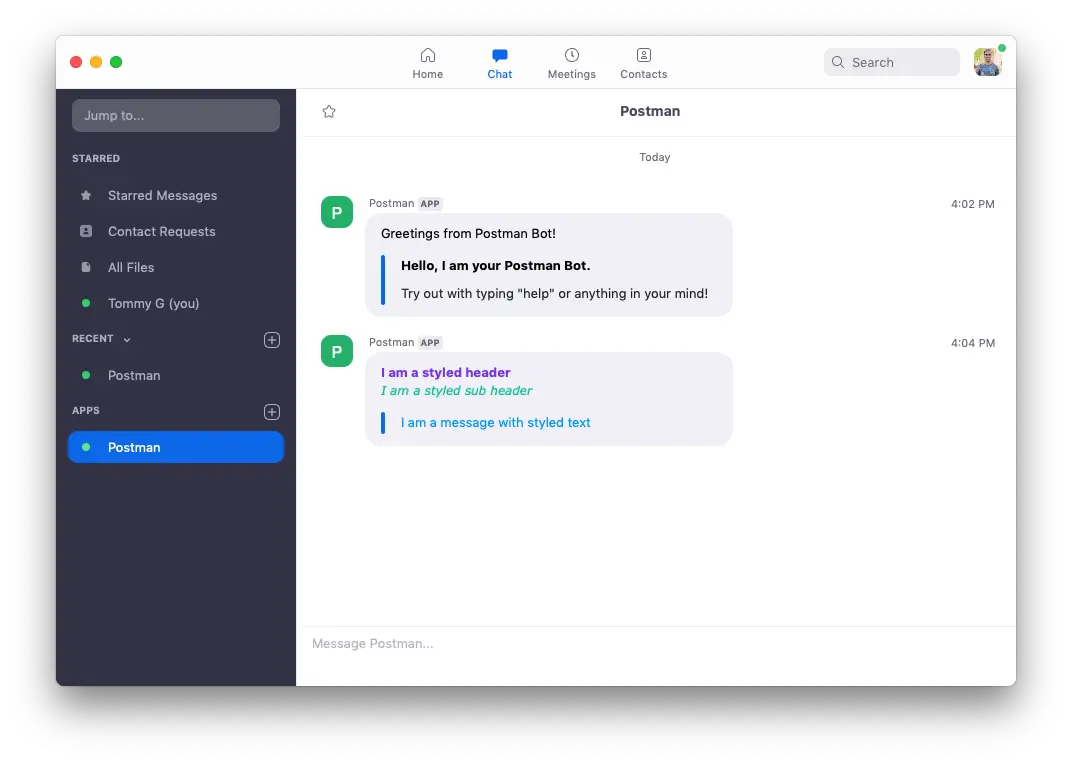Click the Postman bot green avatar

click(336, 212)
